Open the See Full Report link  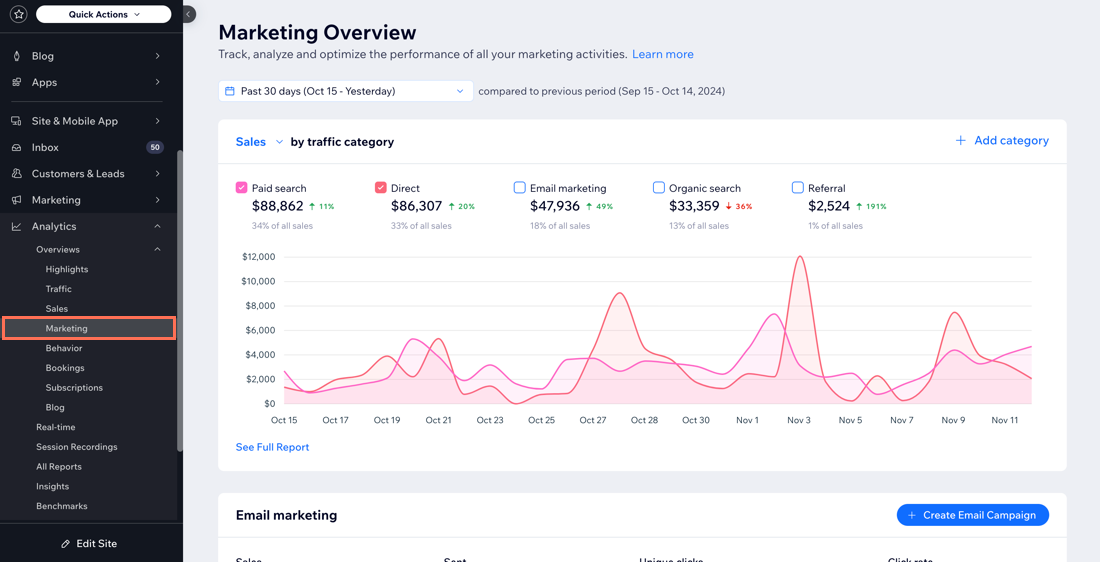tap(272, 447)
